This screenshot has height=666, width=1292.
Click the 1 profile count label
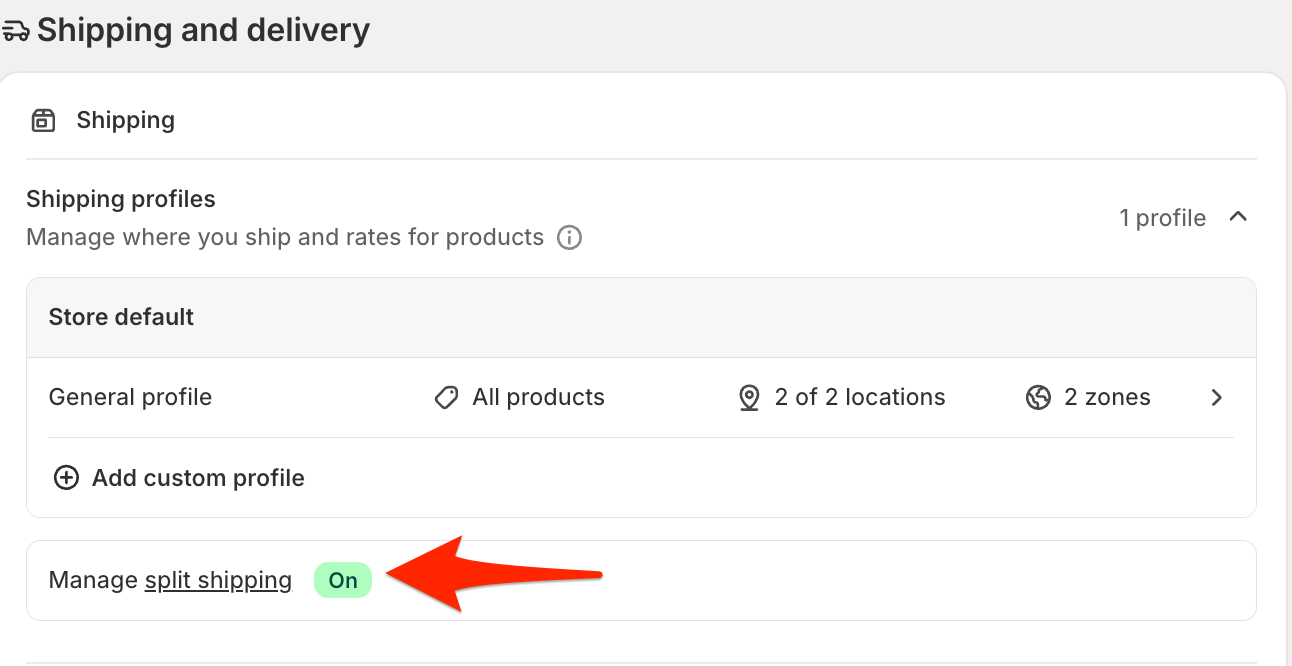(1162, 218)
